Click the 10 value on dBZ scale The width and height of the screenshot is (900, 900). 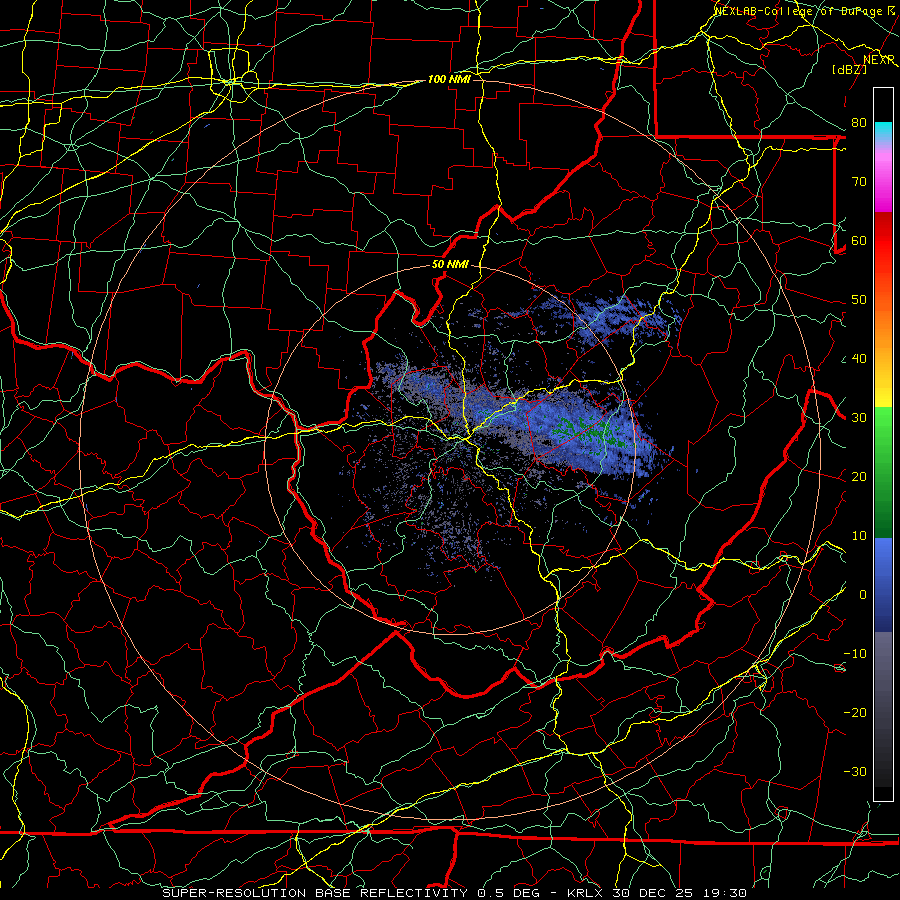tap(859, 536)
